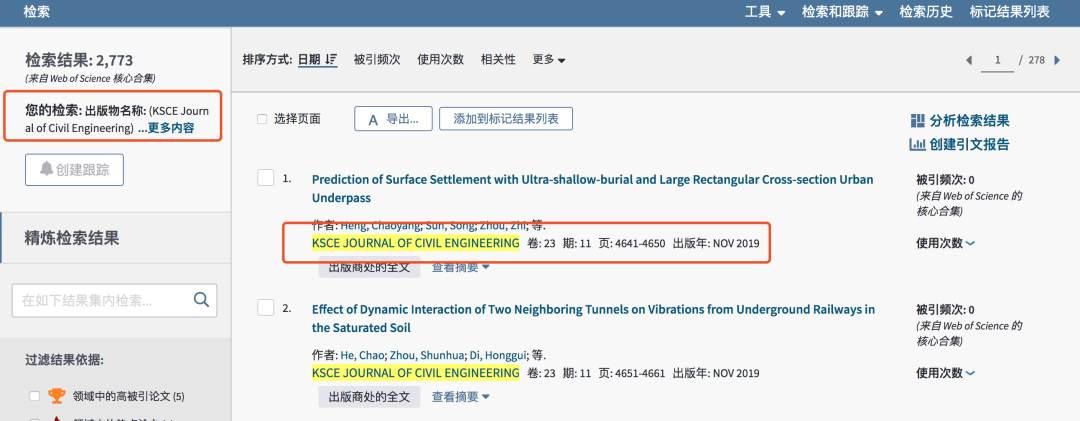Click the descending sort icon next to 日期
Image resolution: width=1080 pixels, height=421 pixels.
point(331,59)
